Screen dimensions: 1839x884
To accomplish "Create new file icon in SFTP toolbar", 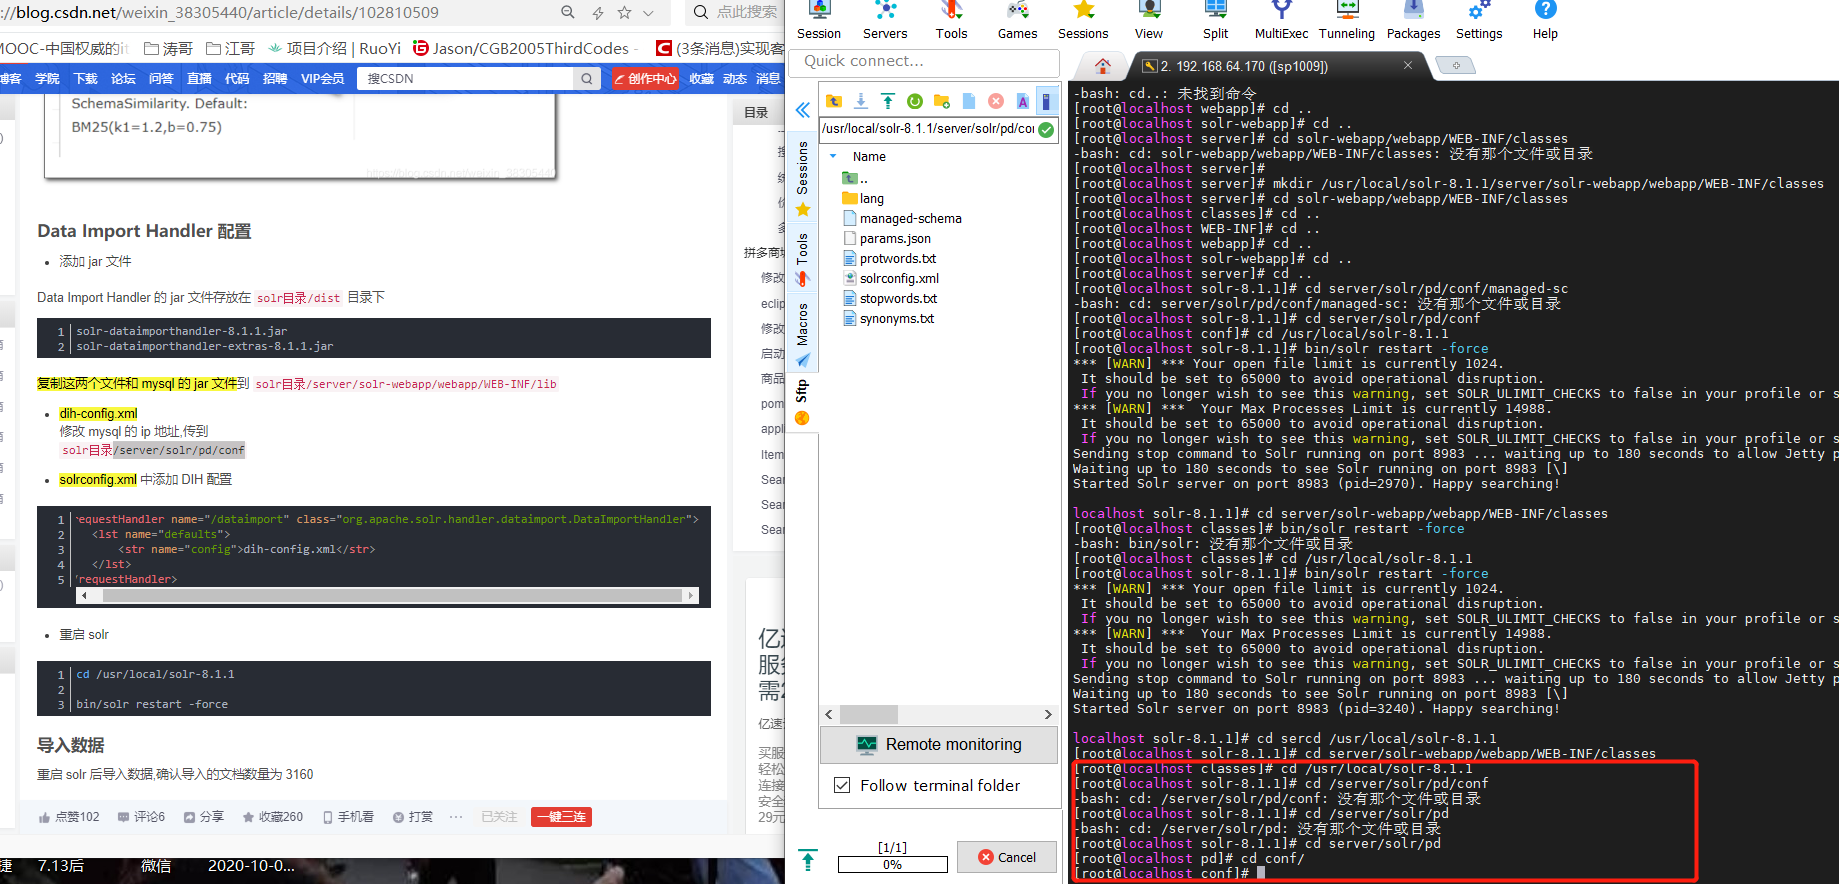I will [969, 101].
